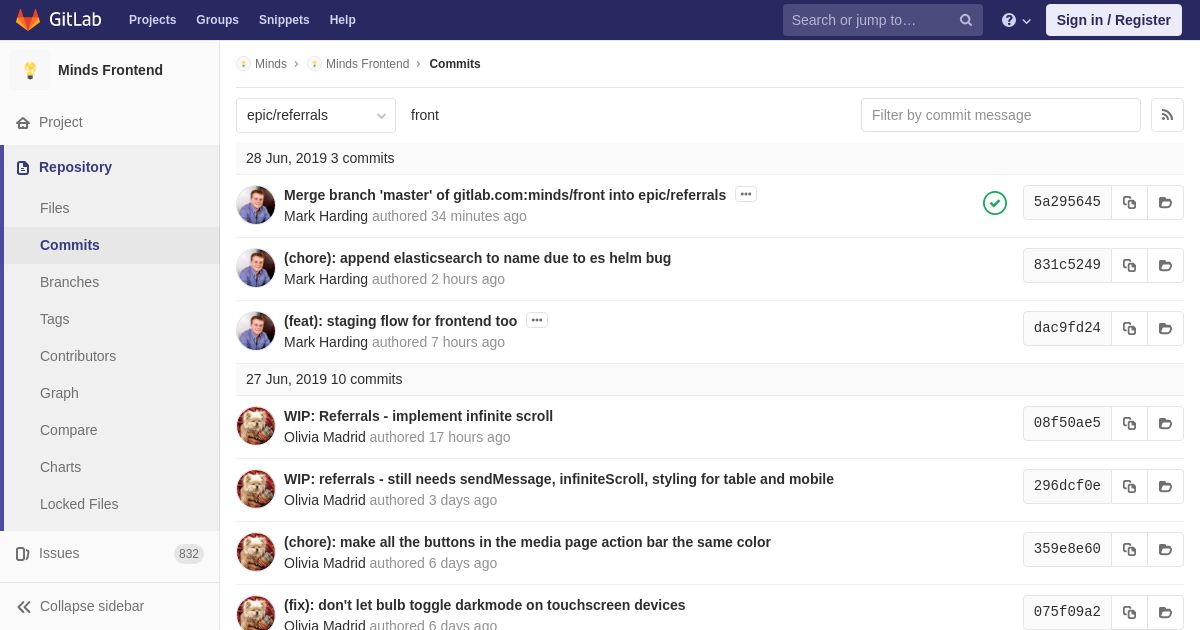Click the GitLab fox logo
Viewport: 1200px width, 630px height.
point(28,20)
